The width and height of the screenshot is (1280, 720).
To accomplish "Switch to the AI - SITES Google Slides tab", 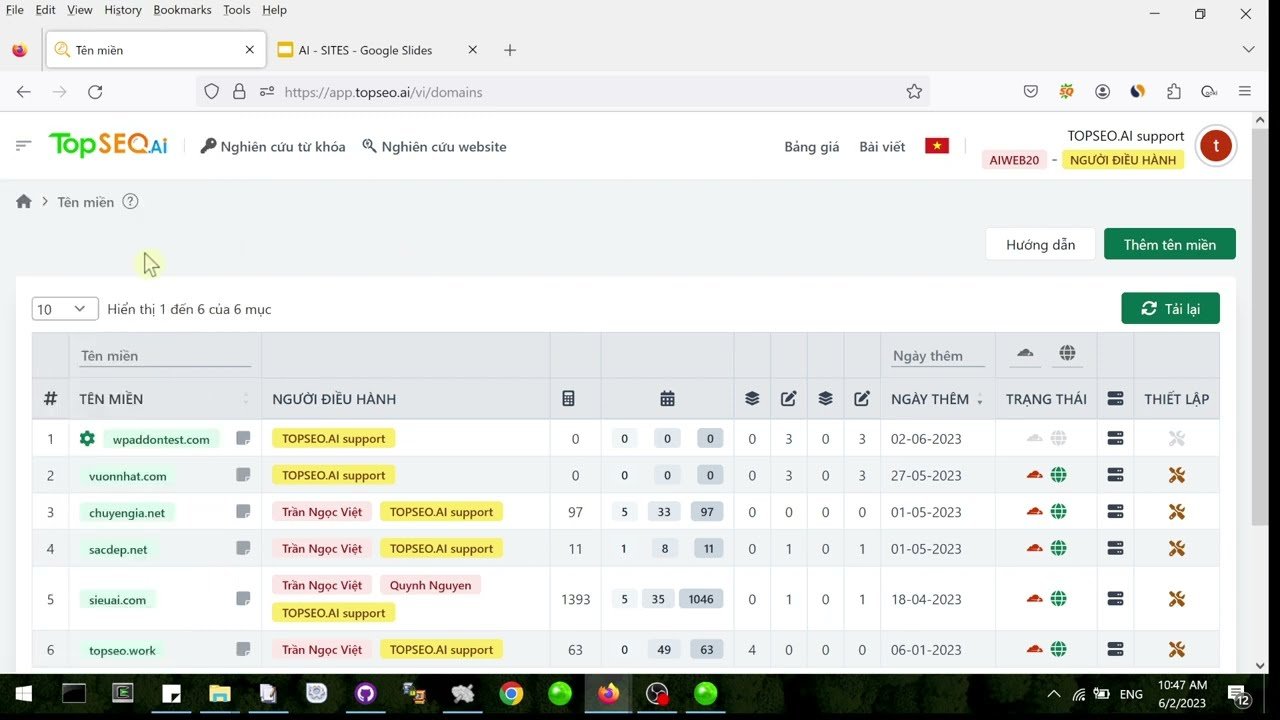I will pos(378,50).
